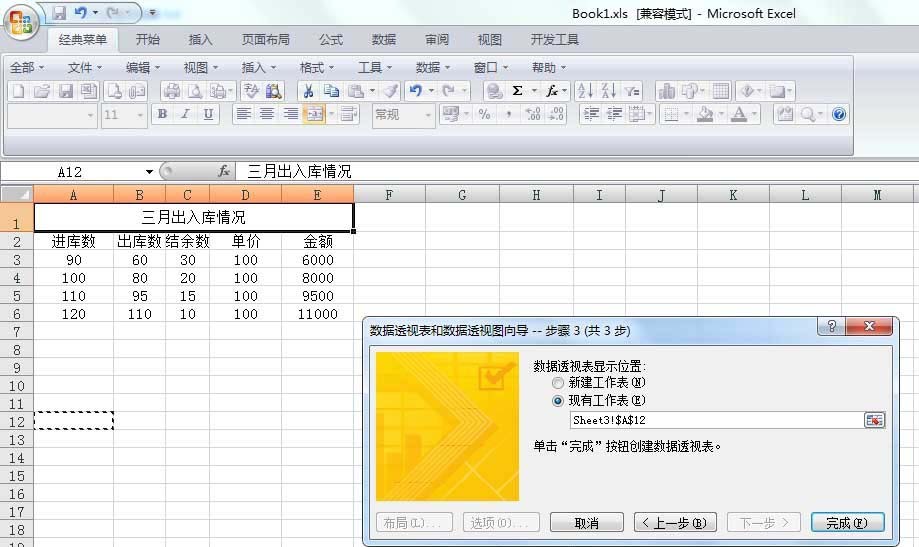Click the Sheet3!$A$12 location input field
The width and height of the screenshot is (919, 547).
716,420
